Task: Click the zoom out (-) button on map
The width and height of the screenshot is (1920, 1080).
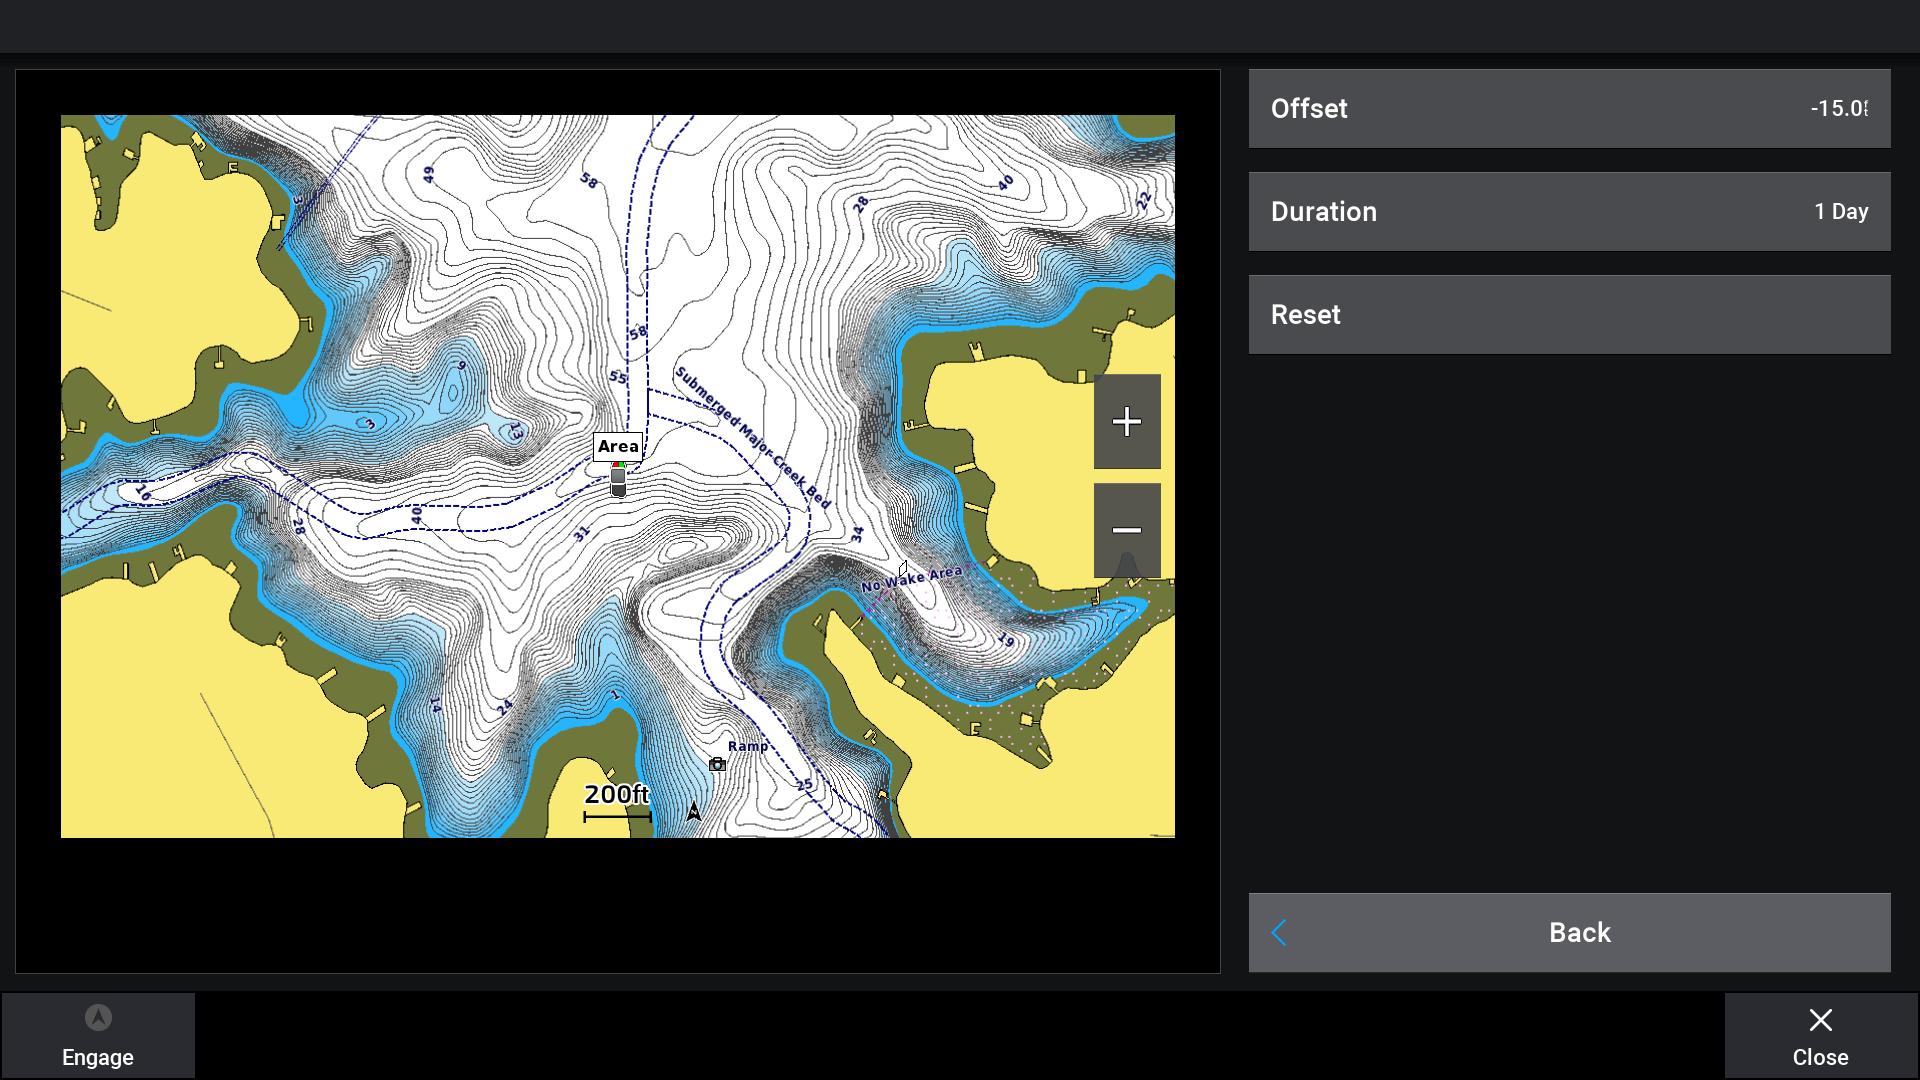Action: [1126, 529]
